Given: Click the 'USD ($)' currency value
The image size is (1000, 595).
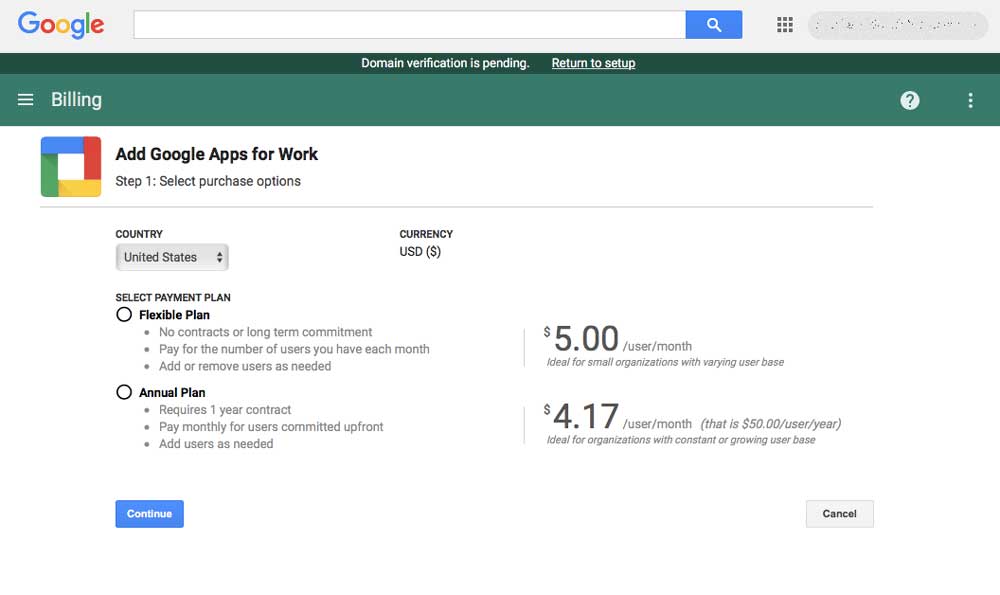Looking at the screenshot, I should (x=420, y=251).
